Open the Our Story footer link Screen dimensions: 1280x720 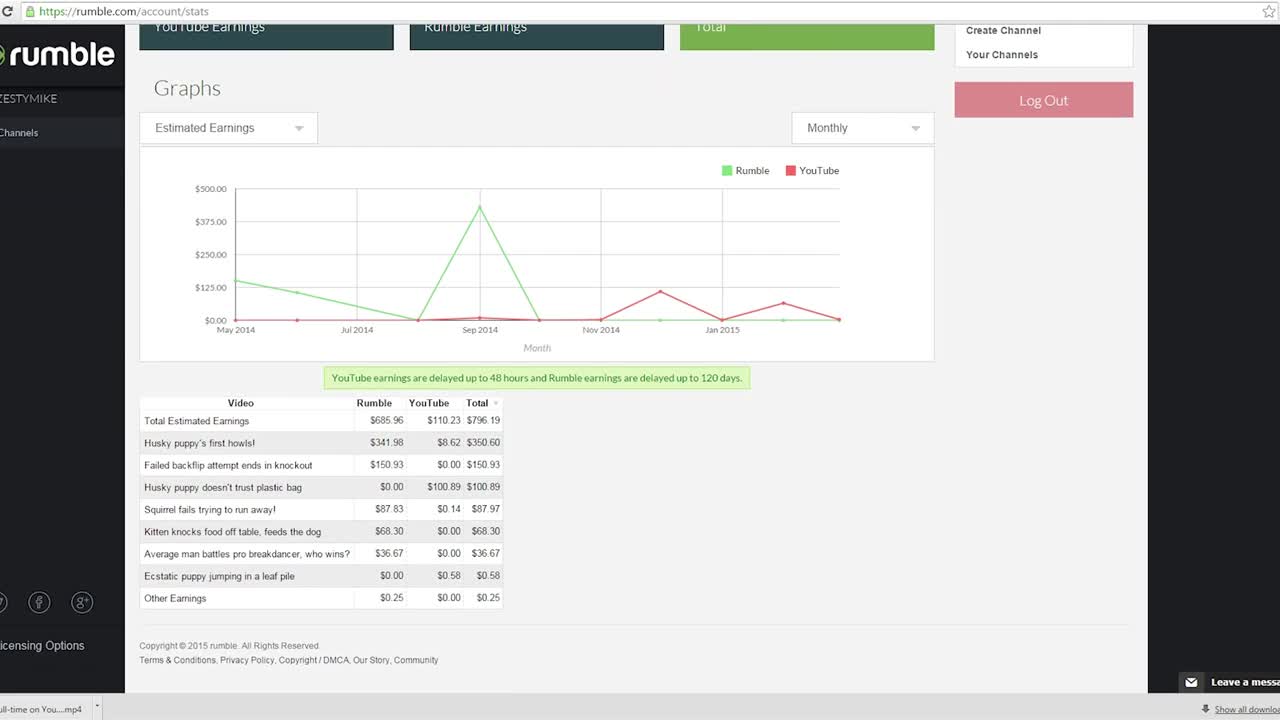(371, 660)
